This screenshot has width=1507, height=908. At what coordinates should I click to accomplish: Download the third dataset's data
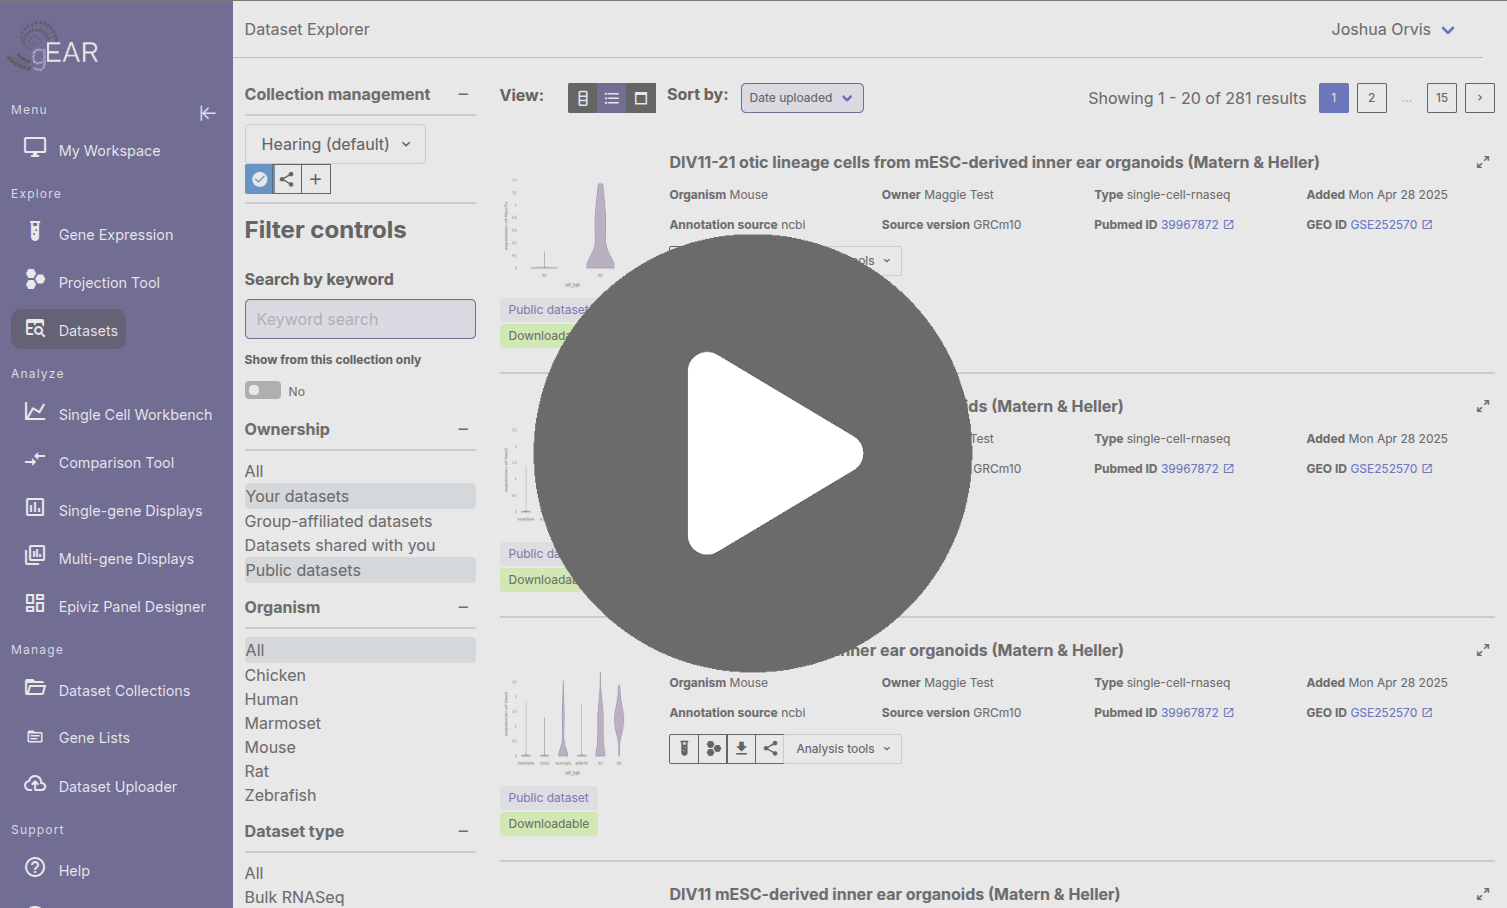pos(741,748)
